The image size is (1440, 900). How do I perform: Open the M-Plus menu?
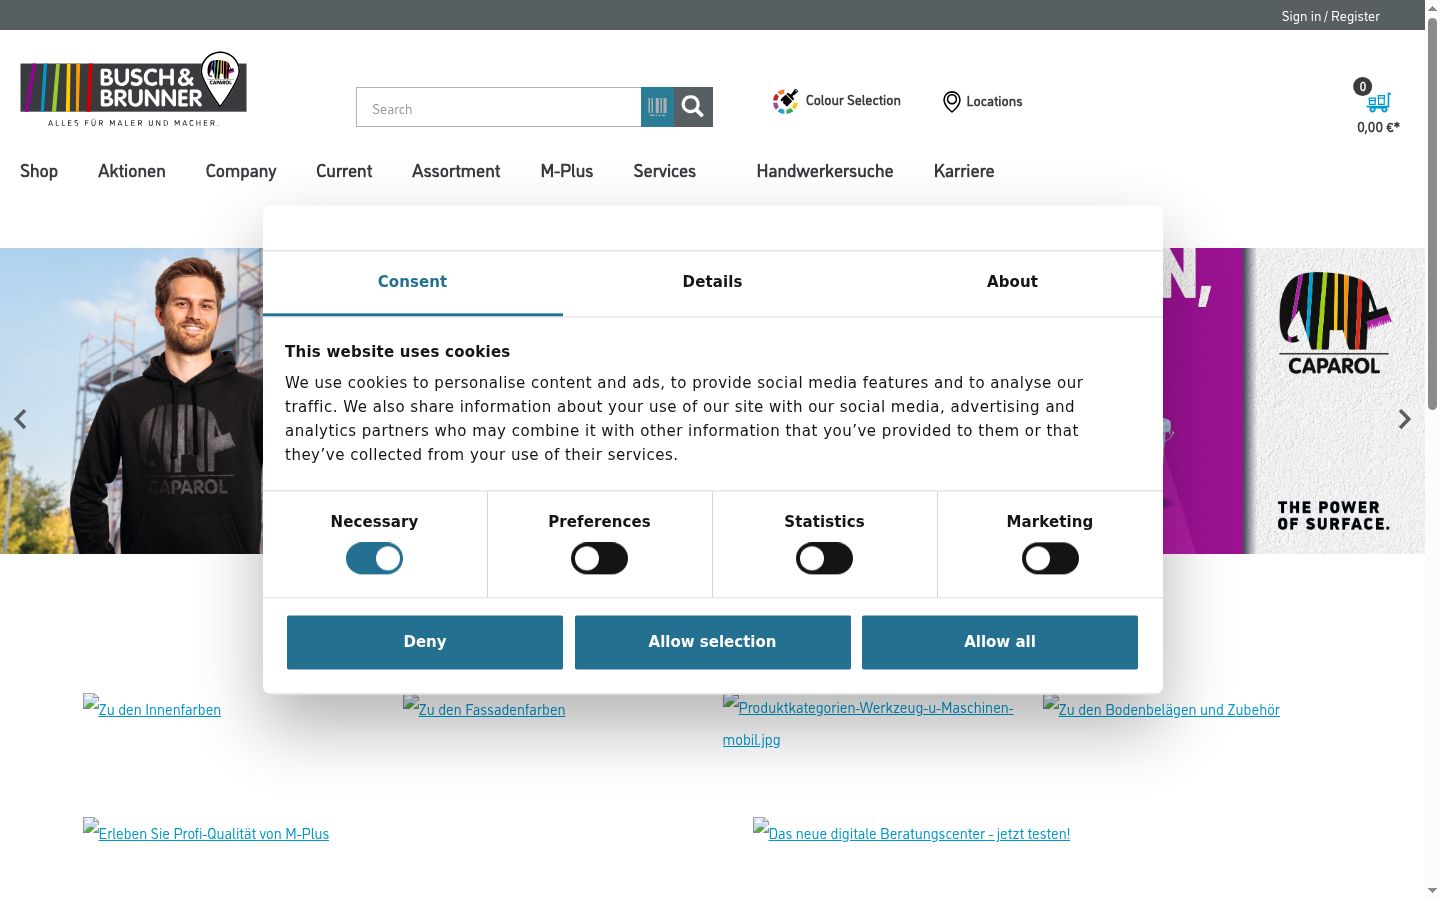[567, 171]
